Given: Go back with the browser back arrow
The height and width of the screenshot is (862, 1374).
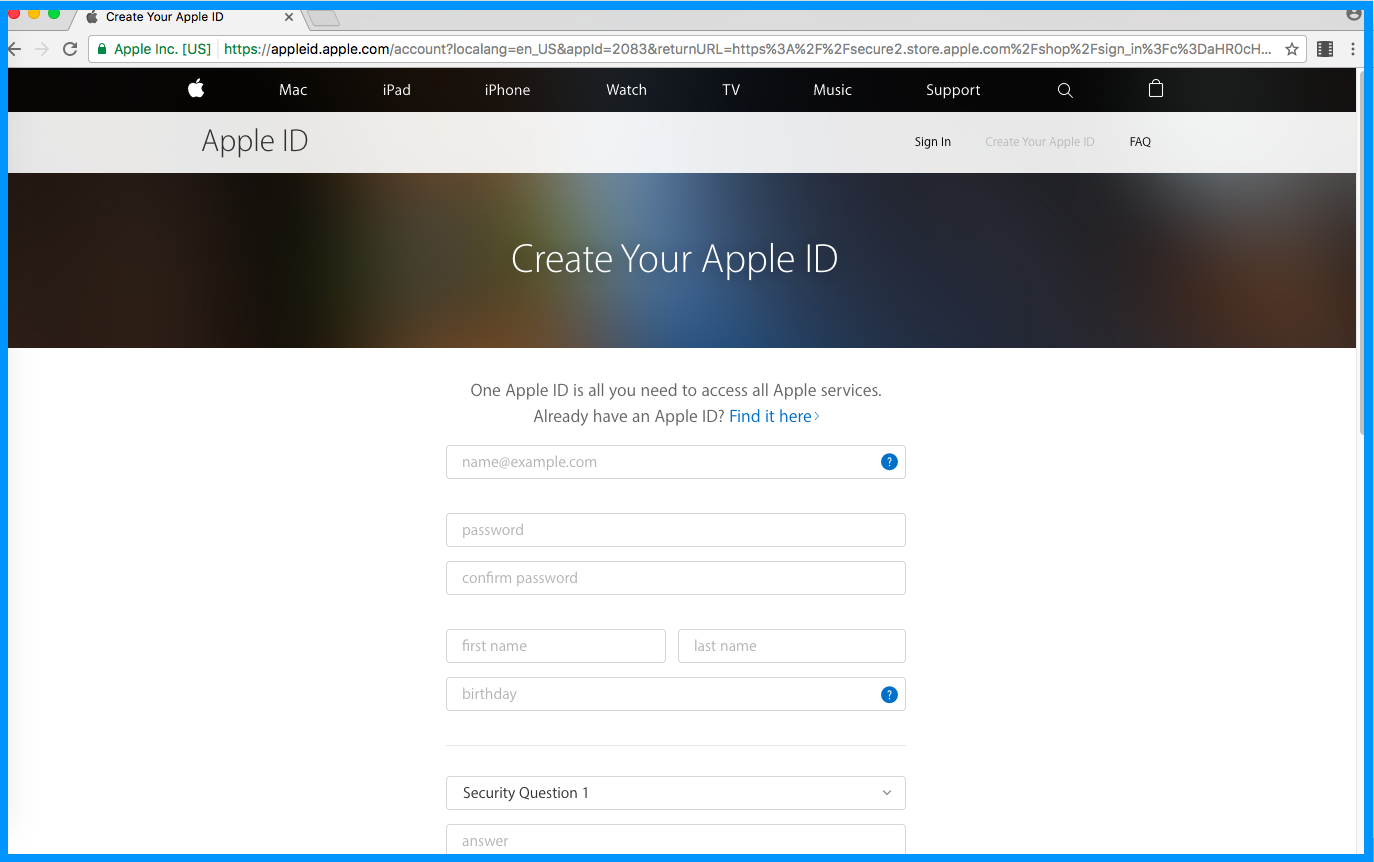Looking at the screenshot, I should point(14,49).
